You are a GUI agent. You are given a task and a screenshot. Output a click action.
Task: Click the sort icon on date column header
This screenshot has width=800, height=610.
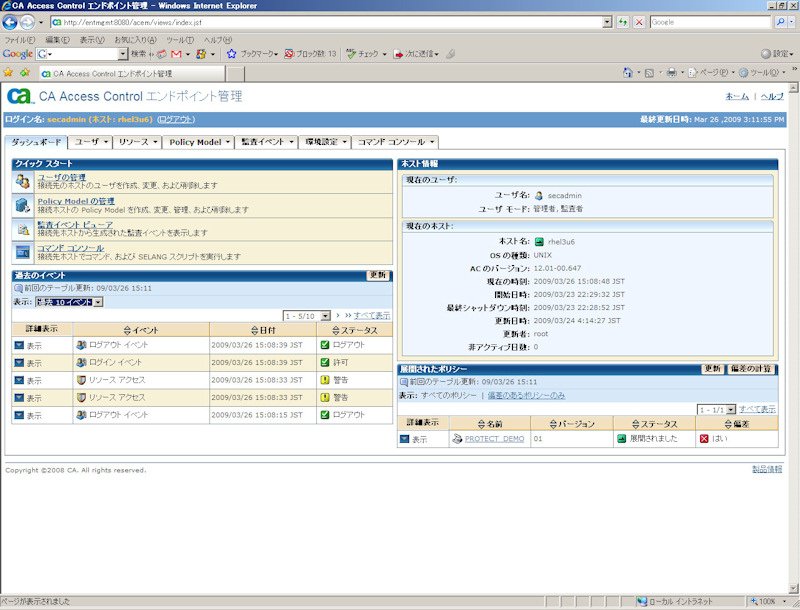point(255,331)
